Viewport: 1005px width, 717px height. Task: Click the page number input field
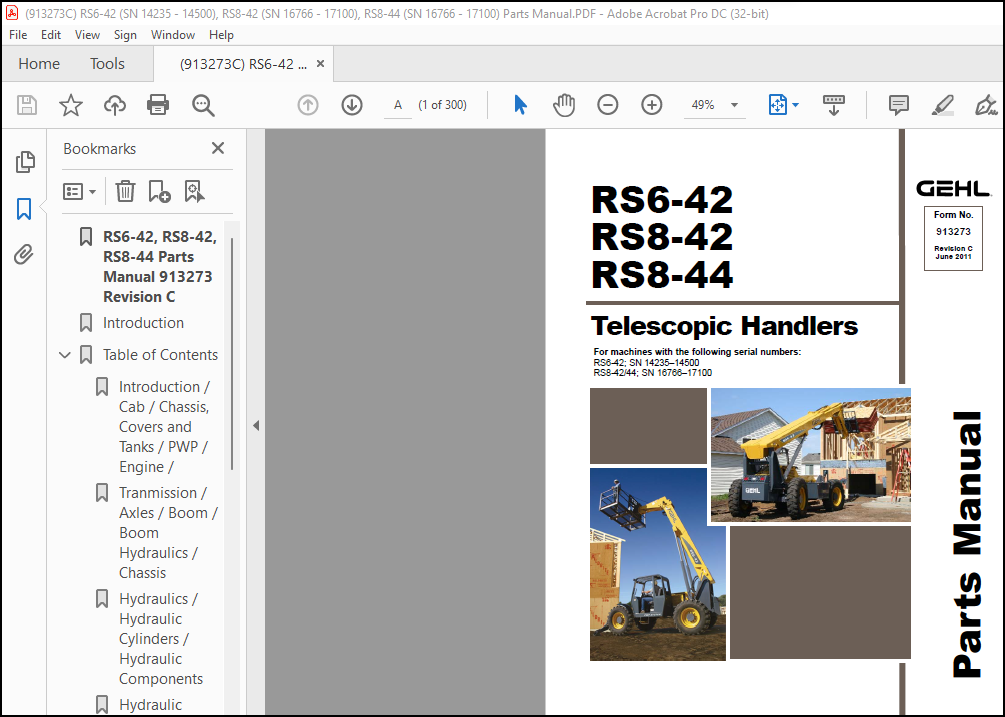(398, 105)
